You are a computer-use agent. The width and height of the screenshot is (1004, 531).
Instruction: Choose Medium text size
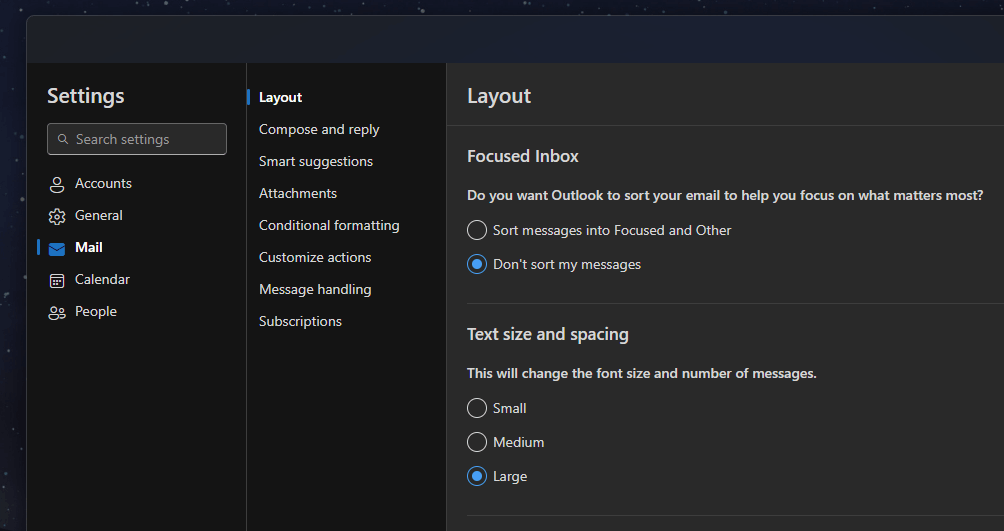[477, 443]
